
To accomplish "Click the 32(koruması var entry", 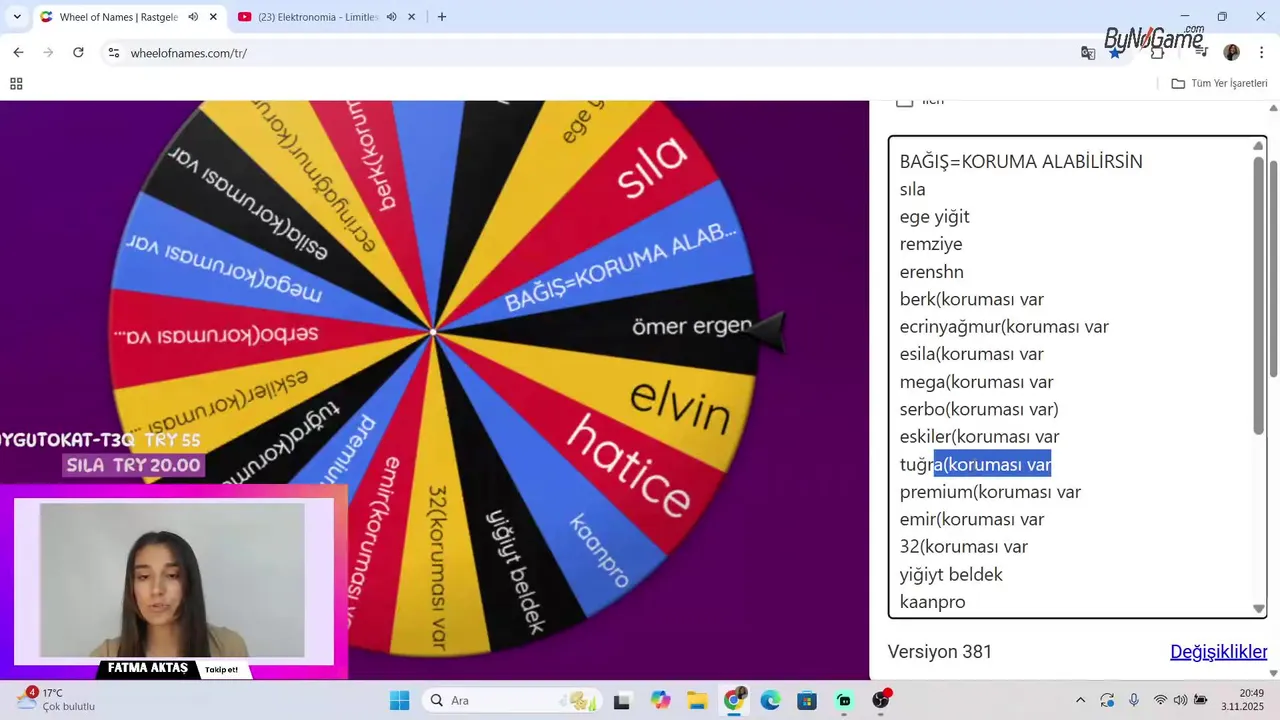I will (964, 547).
